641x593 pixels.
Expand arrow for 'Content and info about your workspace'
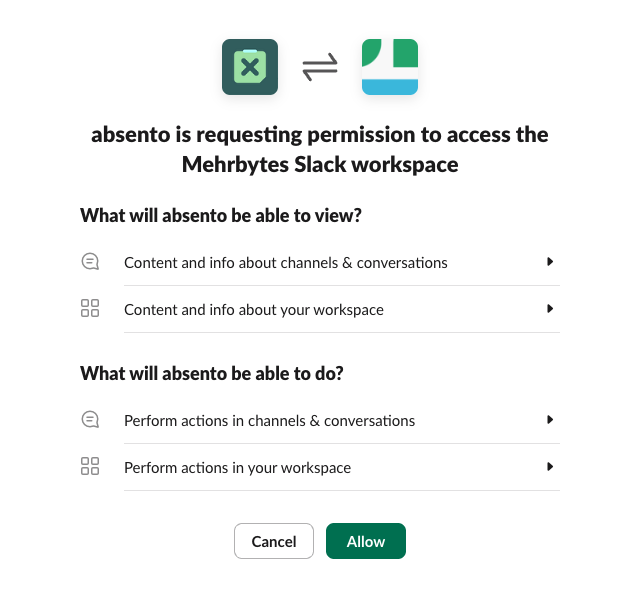click(550, 309)
